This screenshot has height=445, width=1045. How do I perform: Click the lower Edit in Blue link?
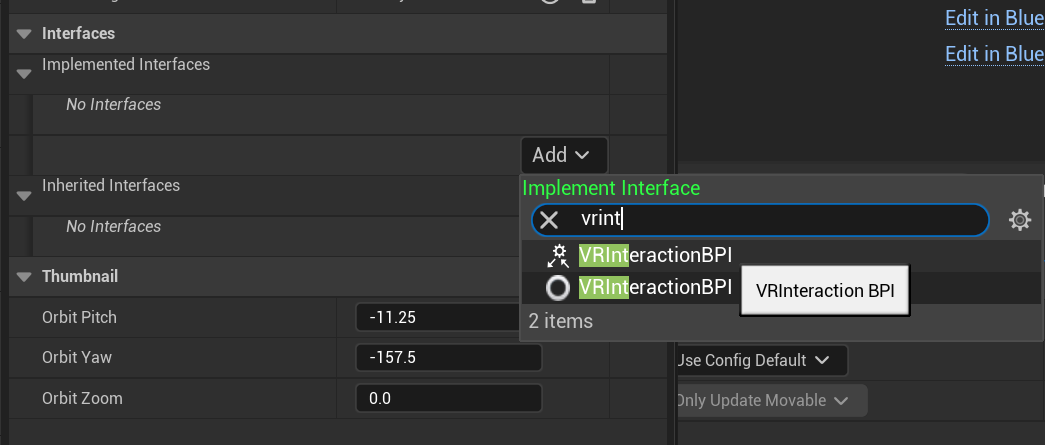(994, 53)
